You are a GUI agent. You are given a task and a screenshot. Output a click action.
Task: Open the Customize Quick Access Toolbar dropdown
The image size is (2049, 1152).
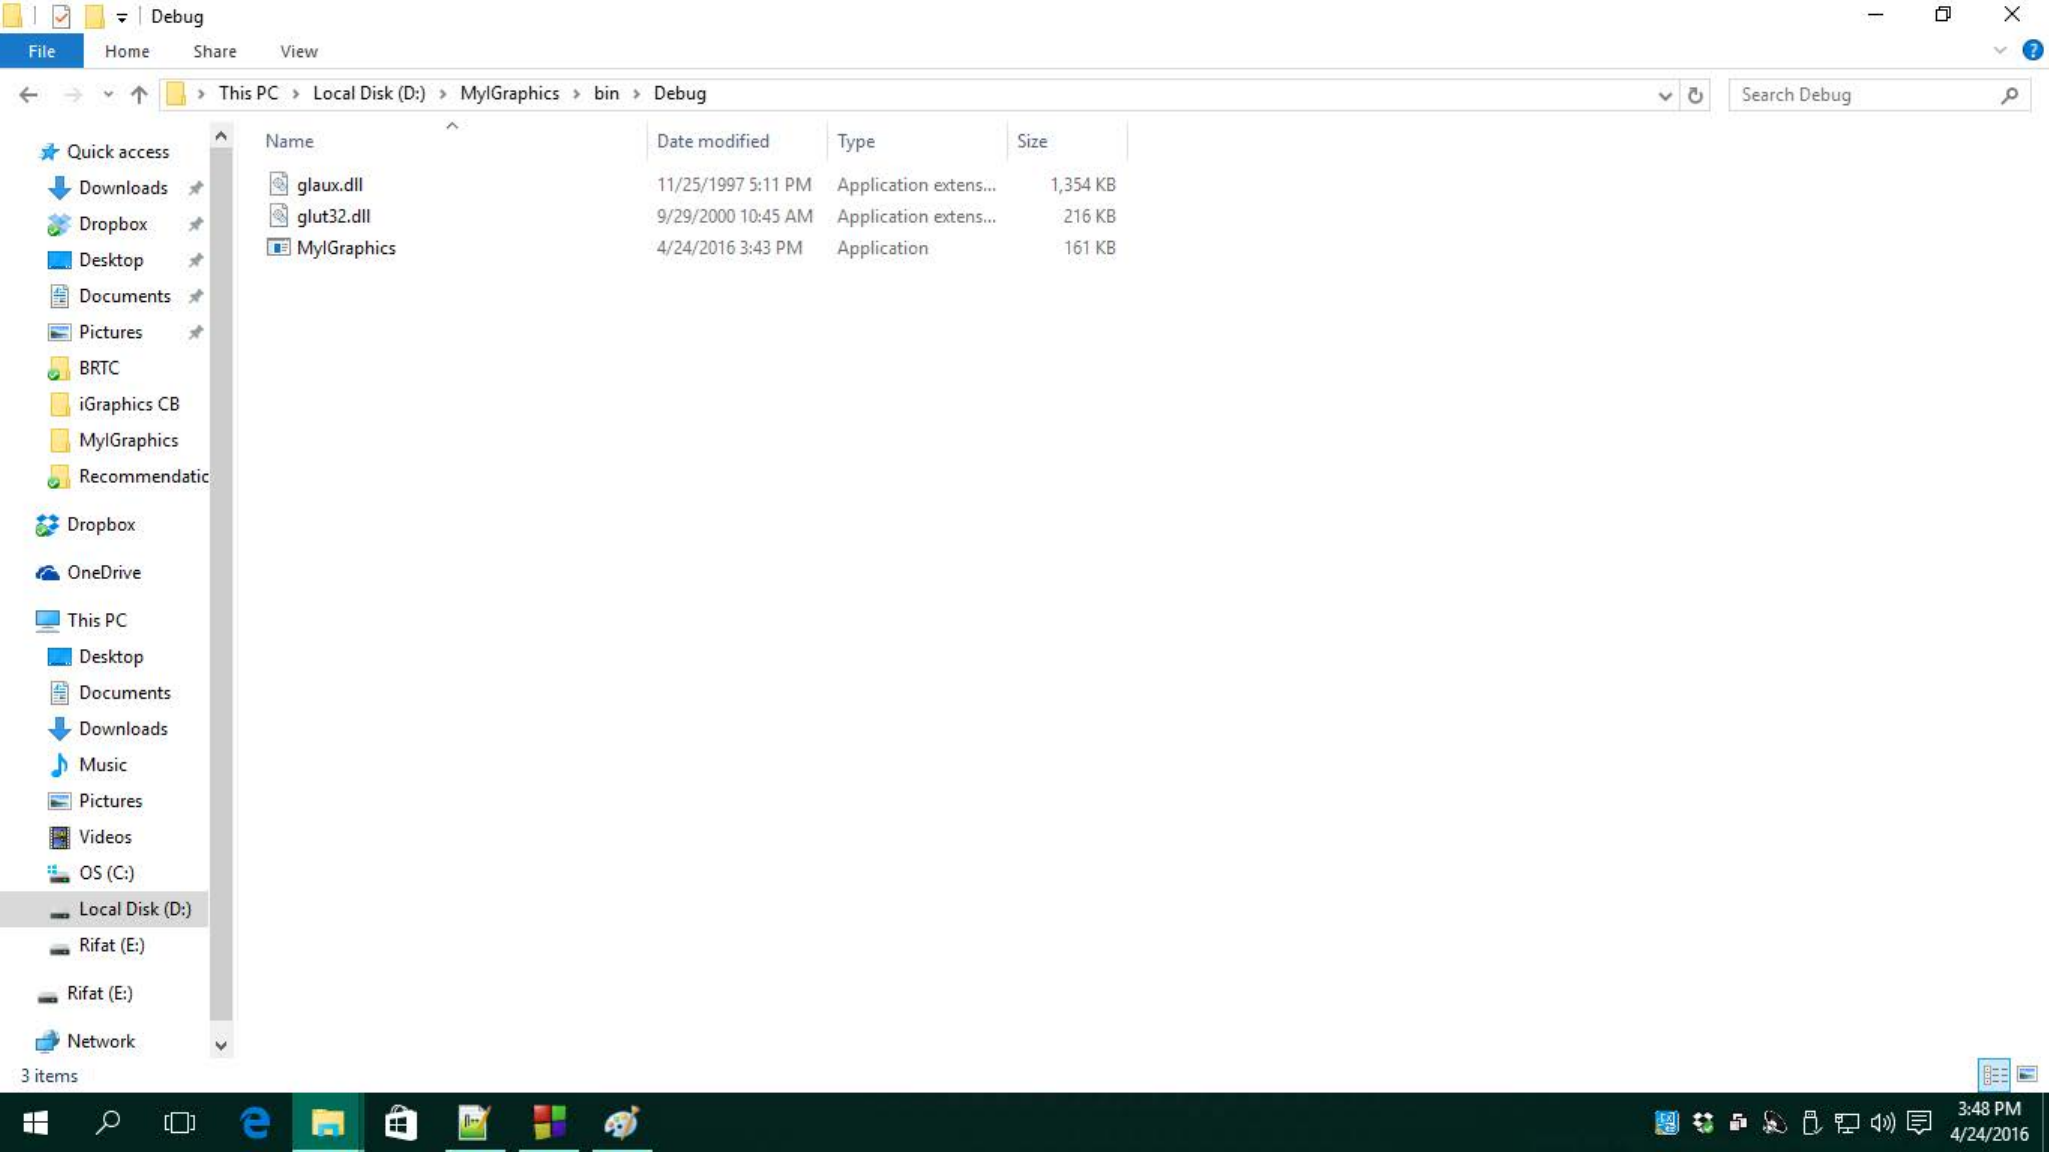(121, 17)
